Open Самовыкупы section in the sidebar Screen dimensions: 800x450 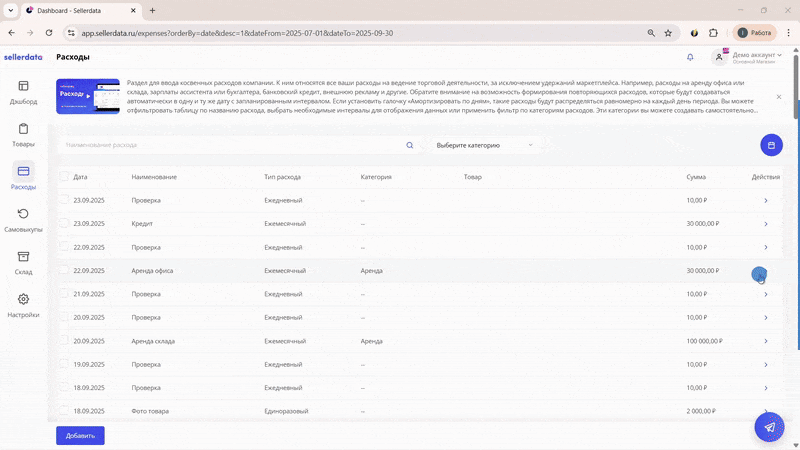[x=23, y=220]
